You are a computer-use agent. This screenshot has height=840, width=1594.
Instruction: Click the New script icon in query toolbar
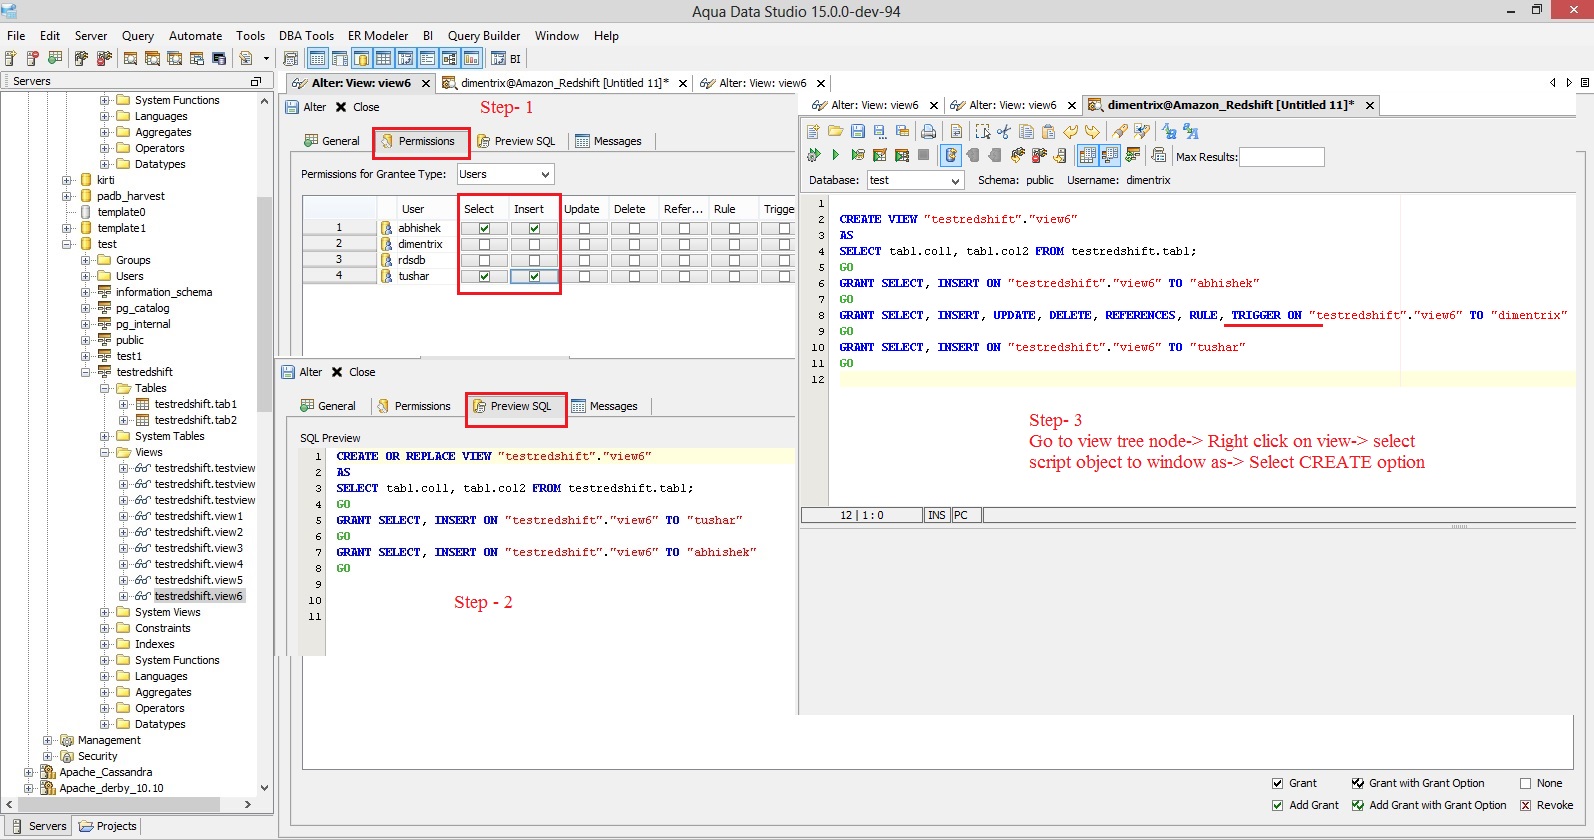coord(813,131)
